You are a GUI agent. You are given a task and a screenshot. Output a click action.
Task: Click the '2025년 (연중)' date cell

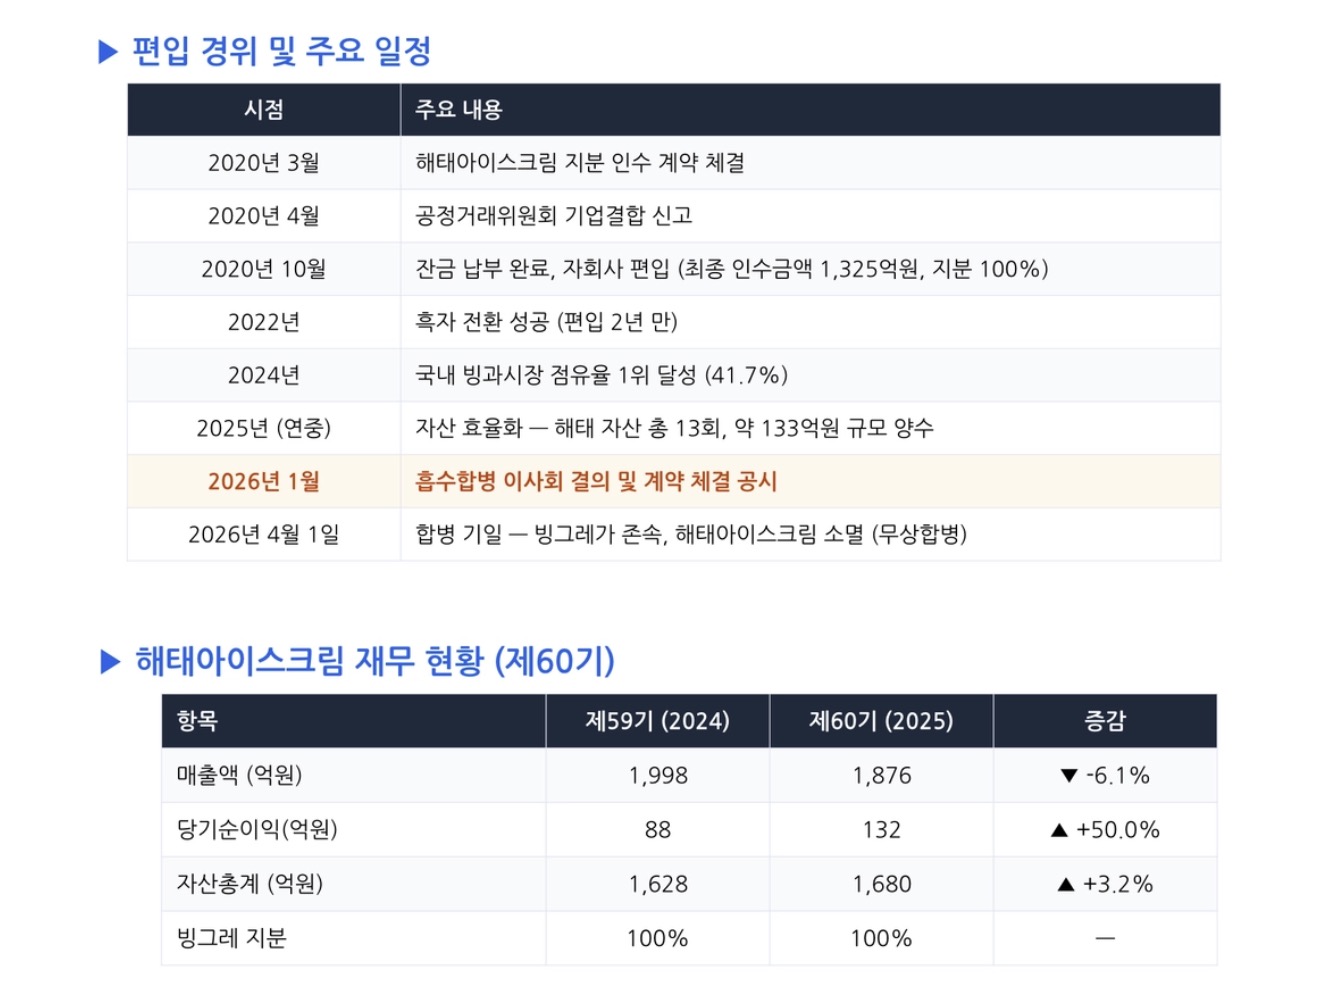point(264,428)
